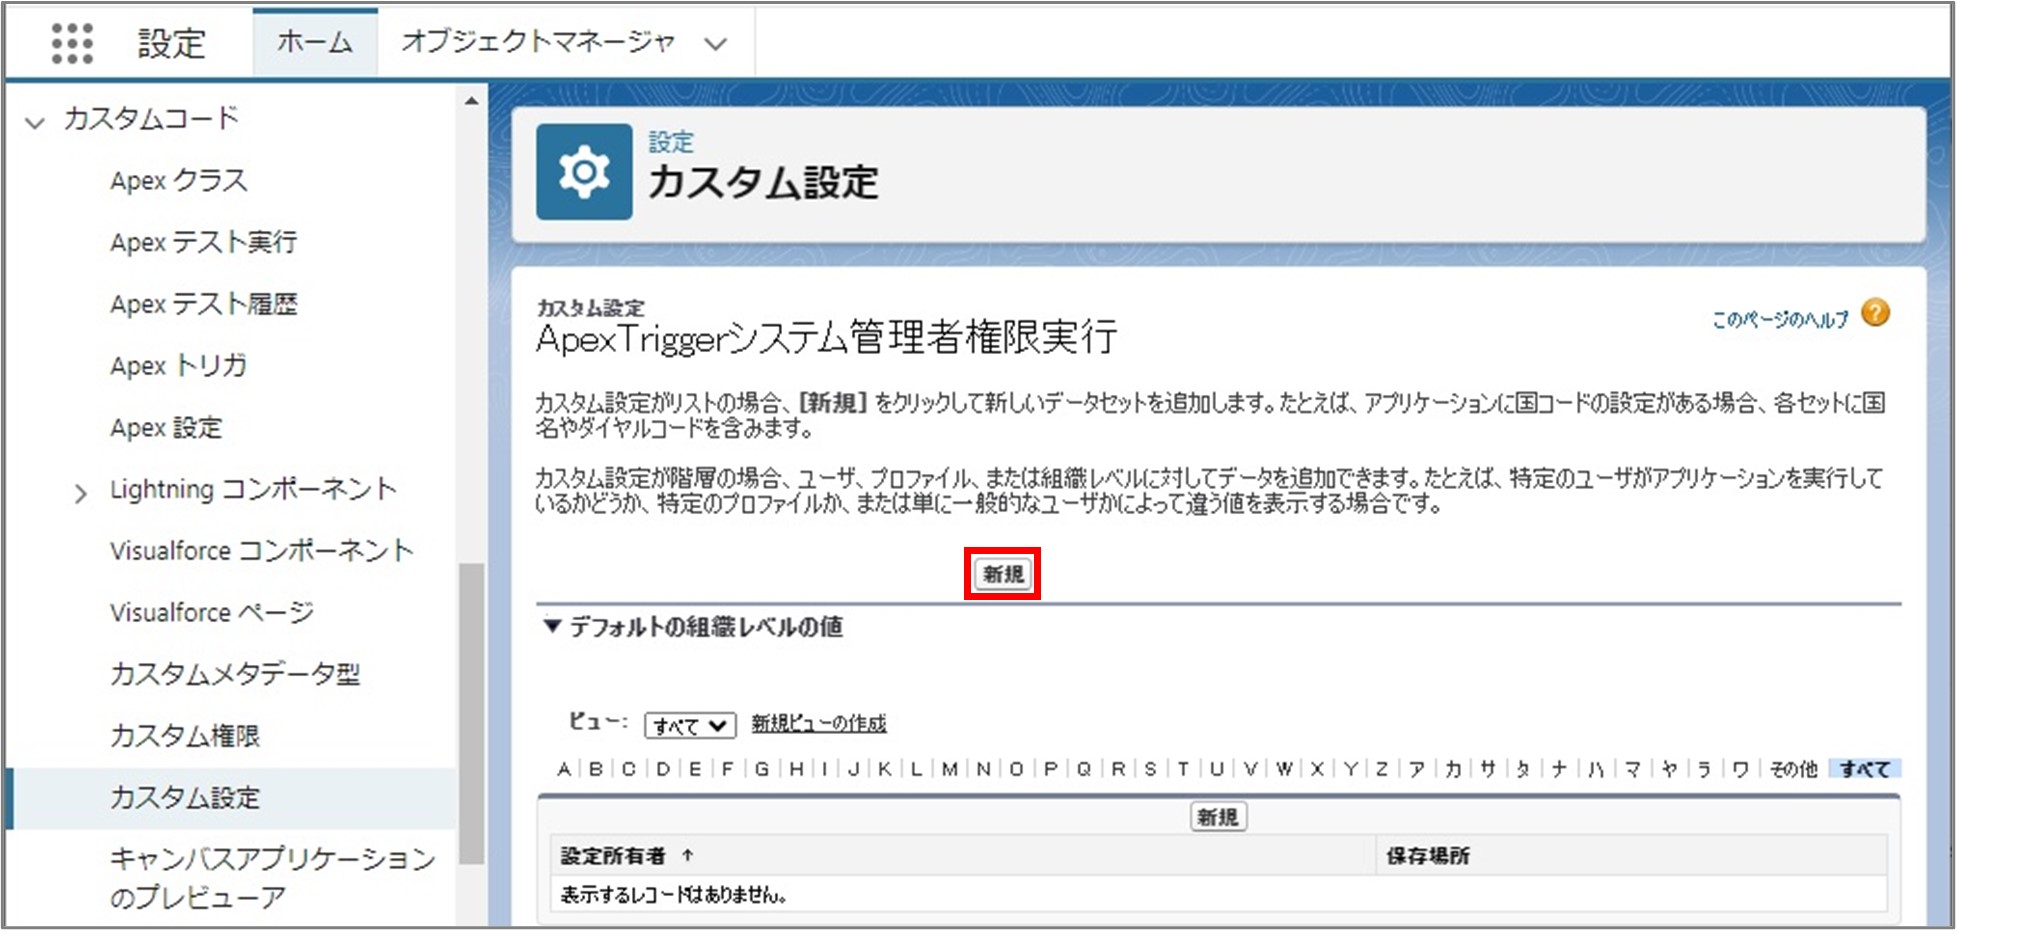
Task: Click the sort arrow beside 設定所有者
Action: click(x=687, y=855)
